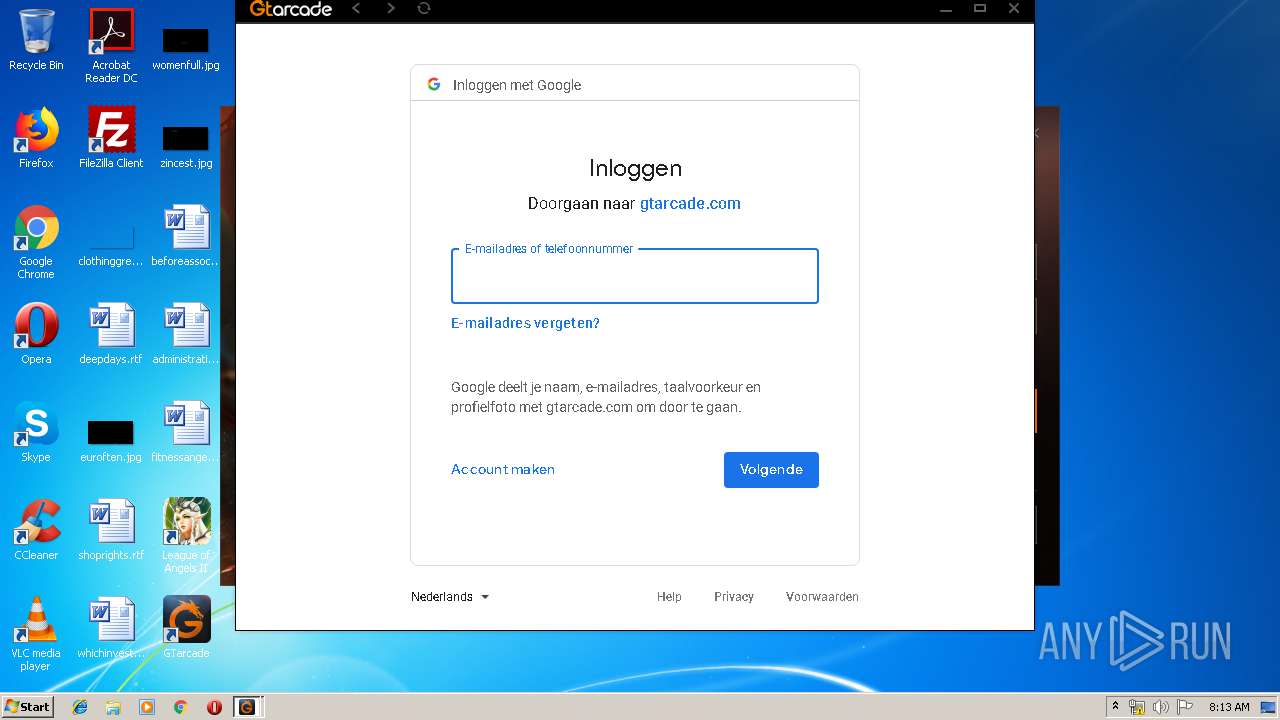Open Internet Explorer from taskbar
The image size is (1280, 720).
coord(80,707)
